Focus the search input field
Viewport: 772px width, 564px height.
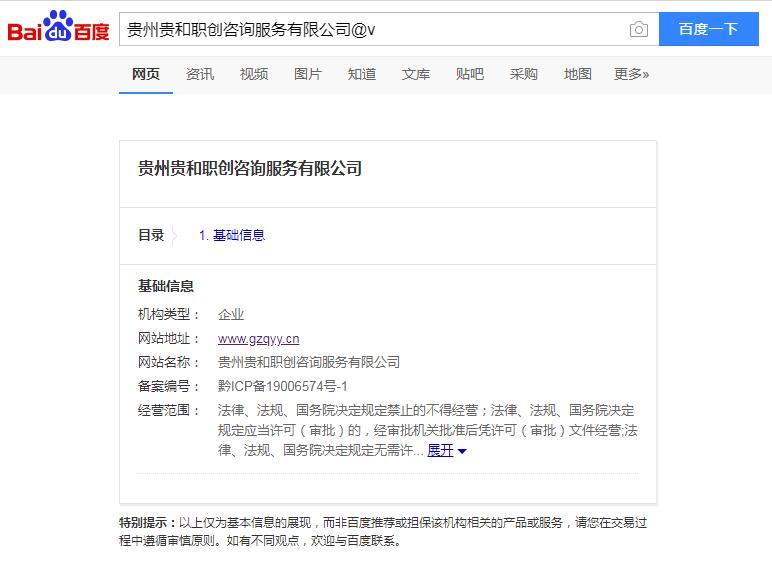pyautogui.click(x=370, y=29)
